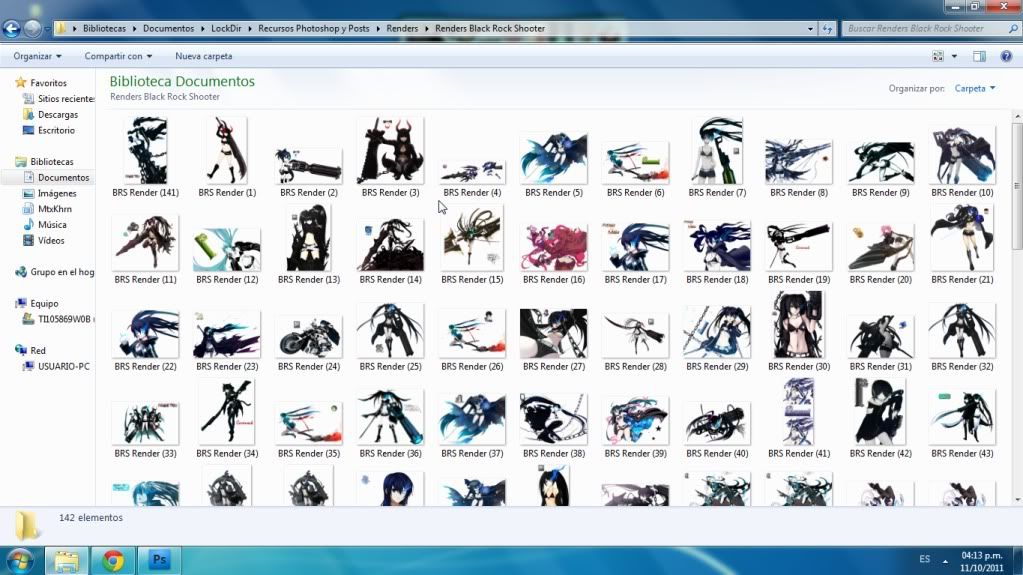Open Windows Explorer from the taskbar
The image size is (1023, 575).
(66, 561)
